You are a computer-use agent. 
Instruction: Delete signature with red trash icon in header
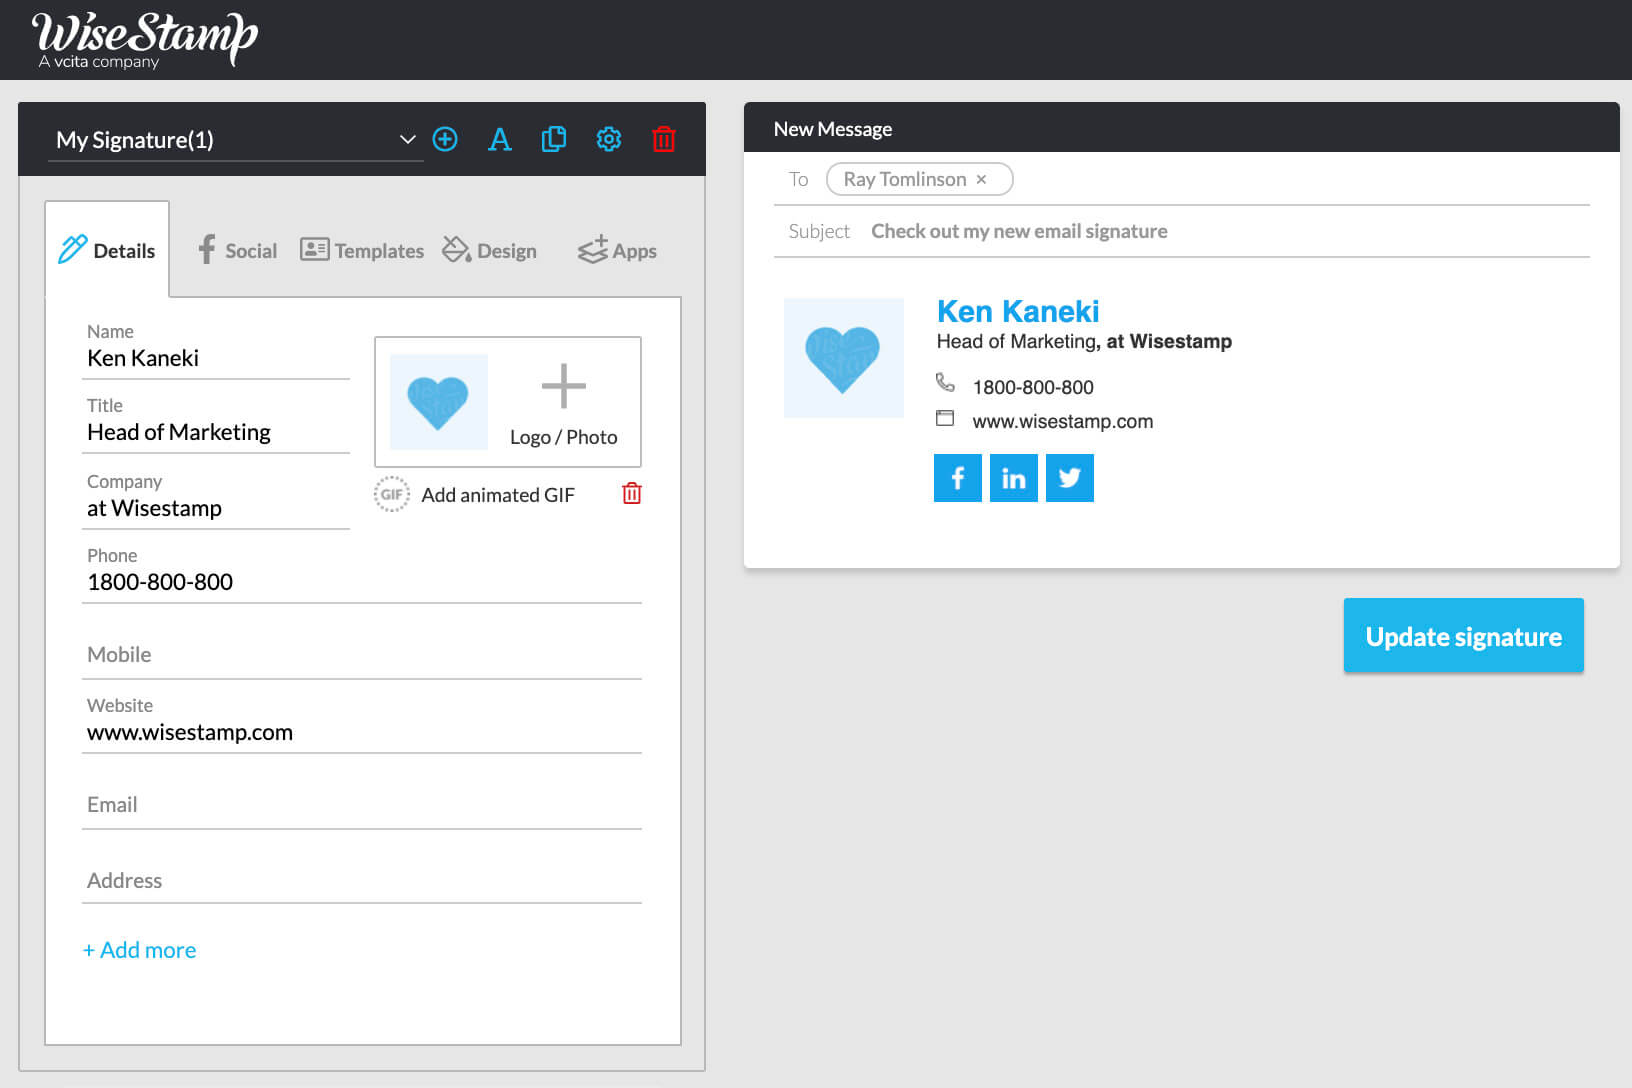[663, 139]
